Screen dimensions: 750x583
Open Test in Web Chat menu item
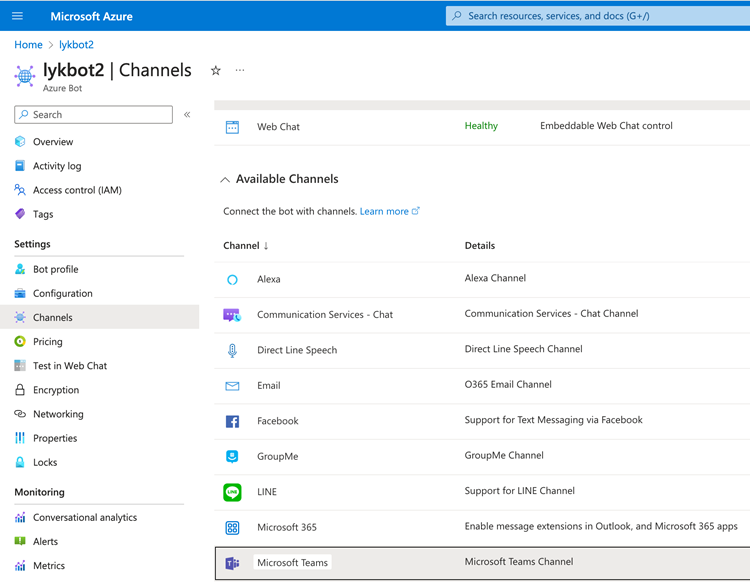point(70,366)
